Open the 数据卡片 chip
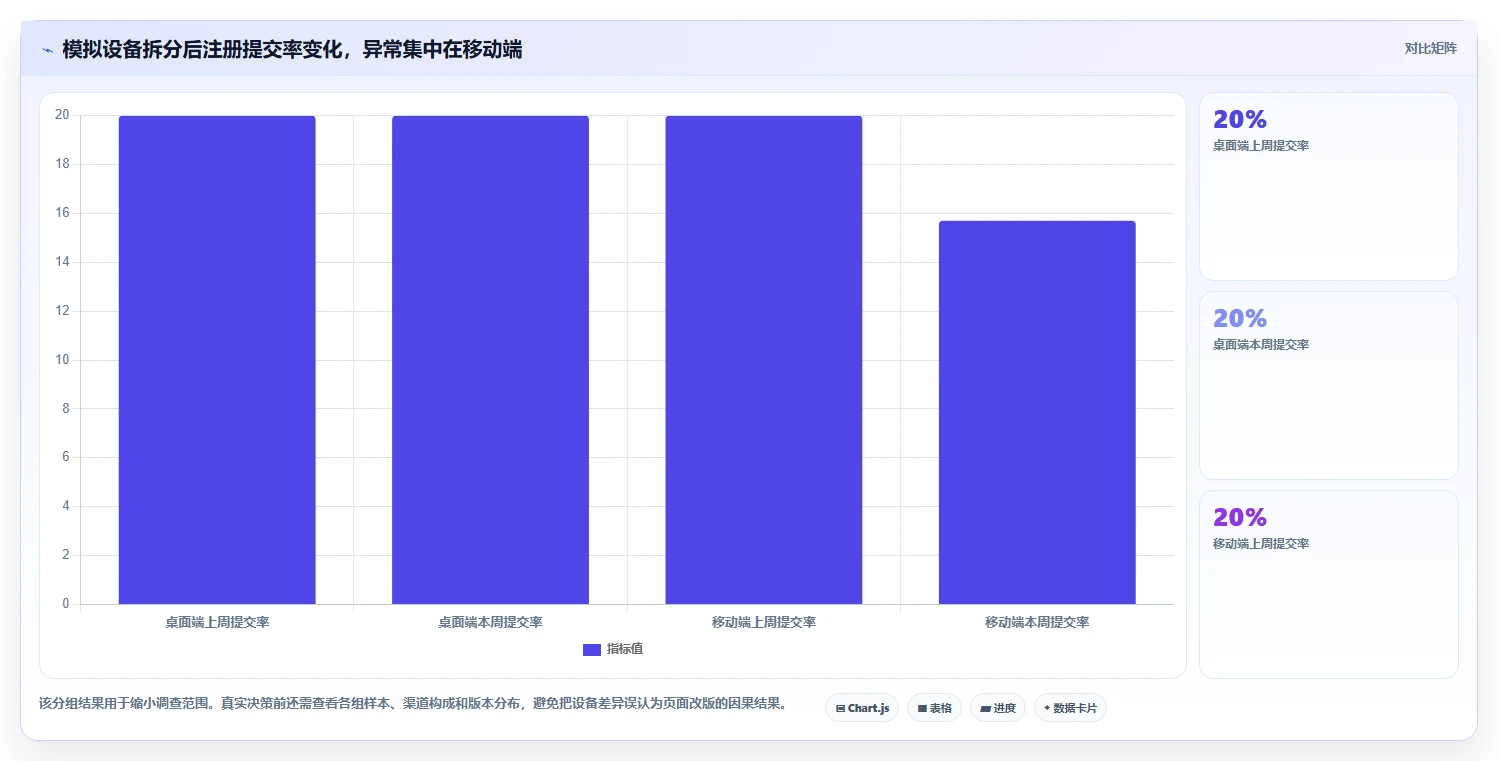 point(1071,708)
